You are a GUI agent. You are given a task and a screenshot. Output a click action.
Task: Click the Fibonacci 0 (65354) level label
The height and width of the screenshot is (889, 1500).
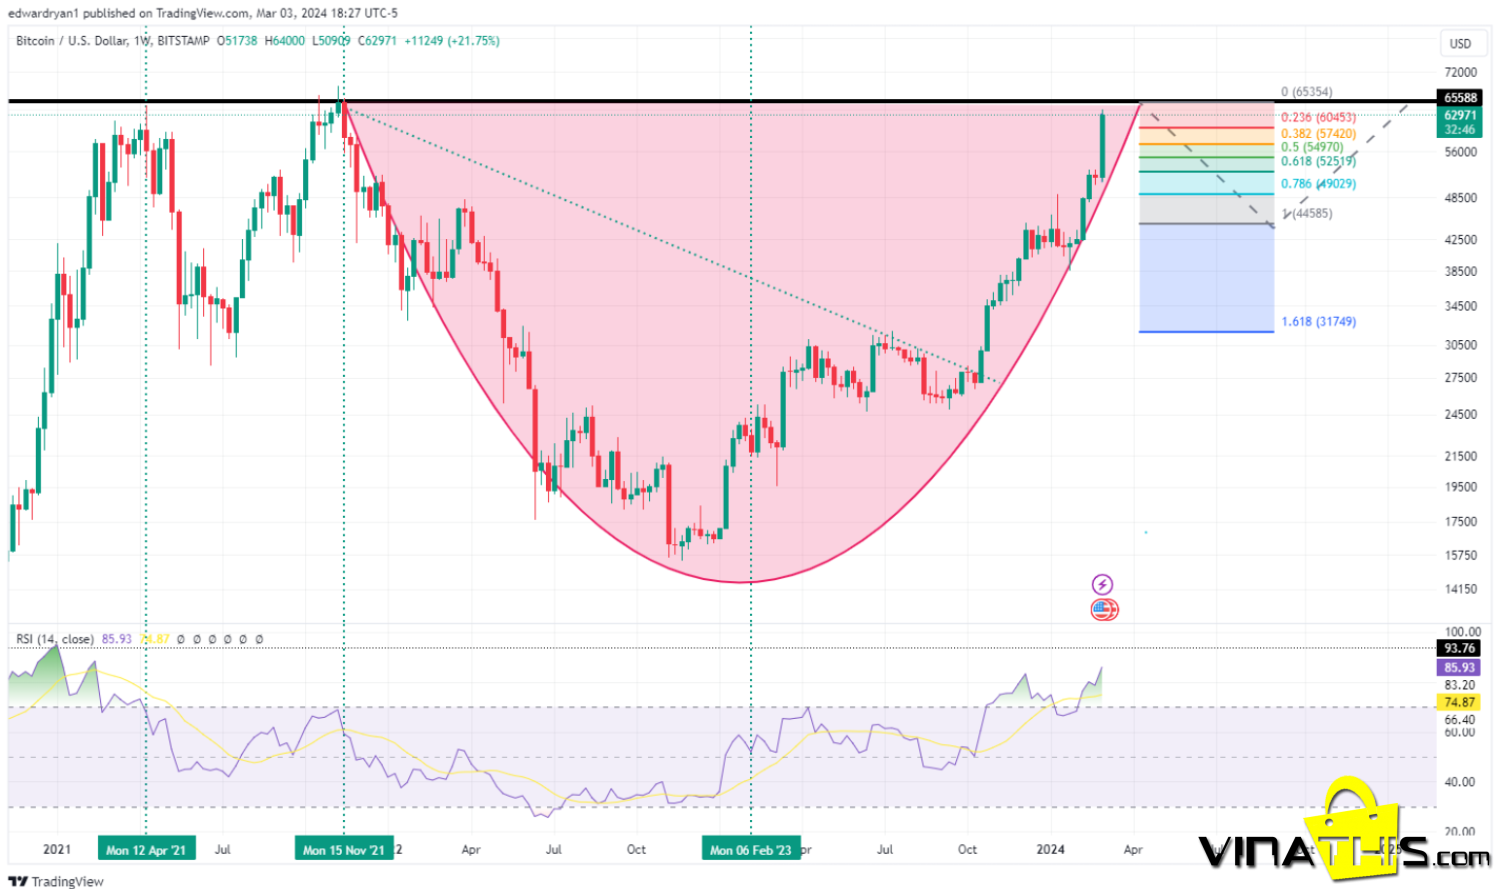[x=1306, y=92]
